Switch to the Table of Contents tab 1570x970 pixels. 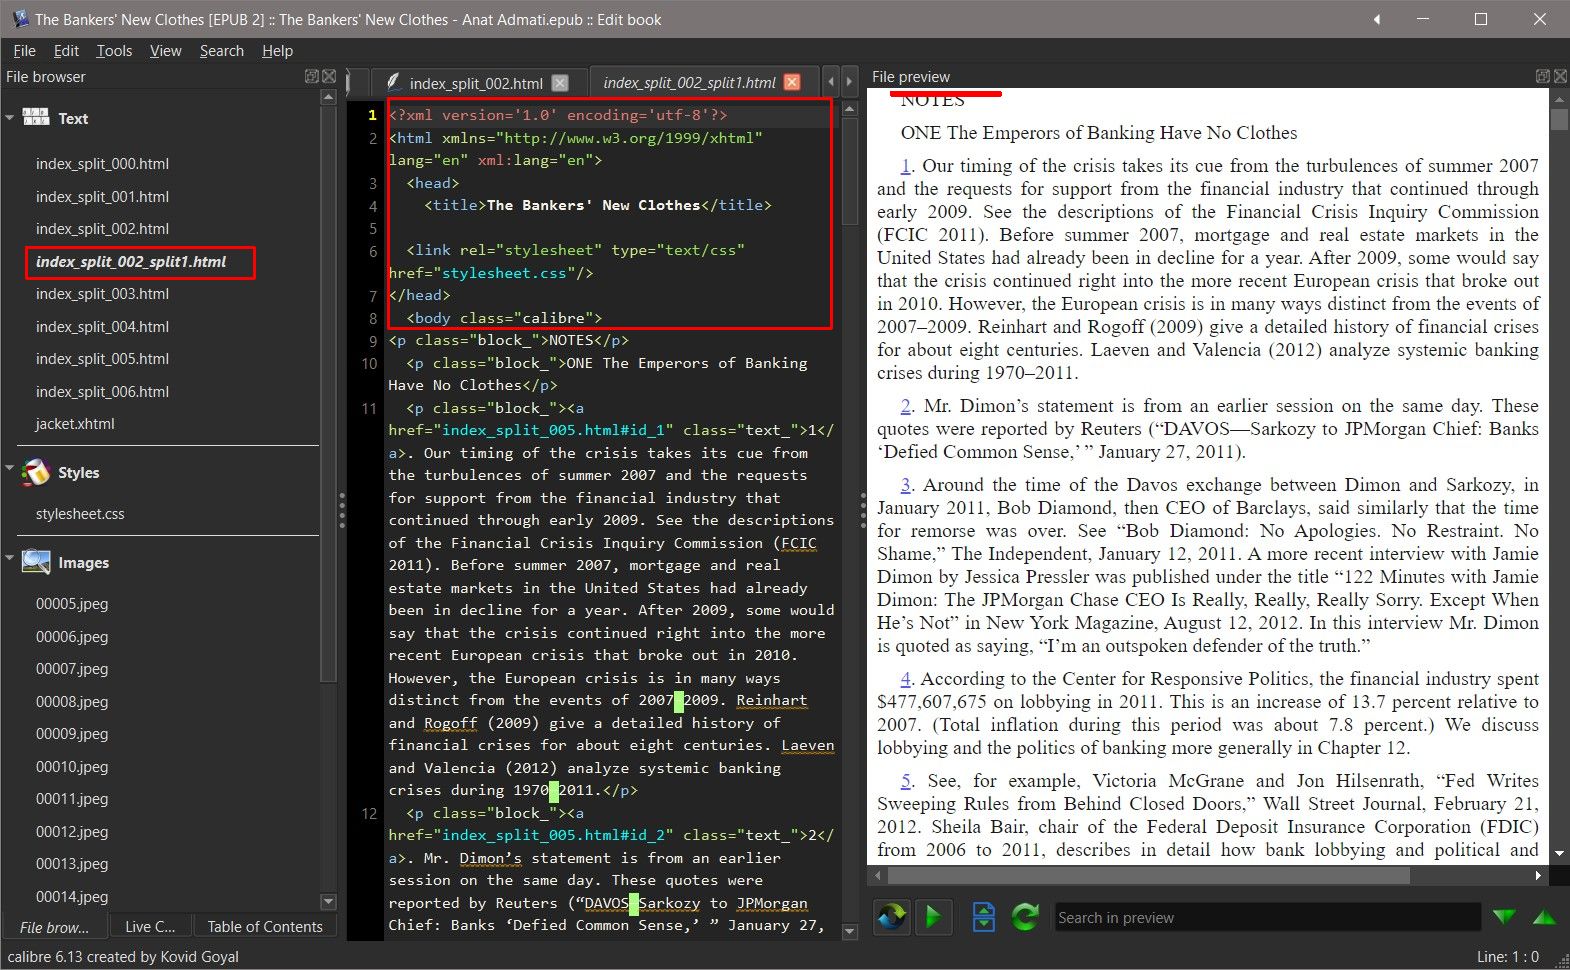pyautogui.click(x=265, y=927)
